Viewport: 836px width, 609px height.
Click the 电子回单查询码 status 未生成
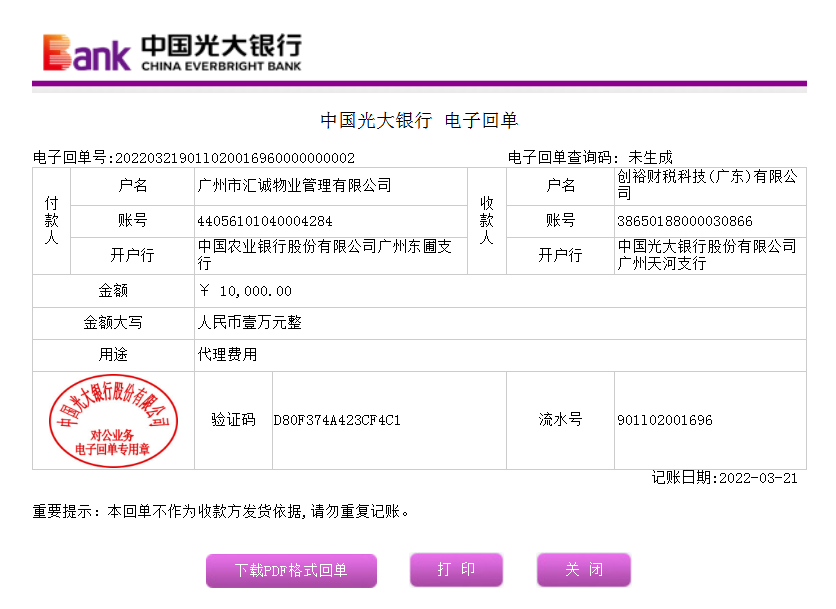point(650,157)
